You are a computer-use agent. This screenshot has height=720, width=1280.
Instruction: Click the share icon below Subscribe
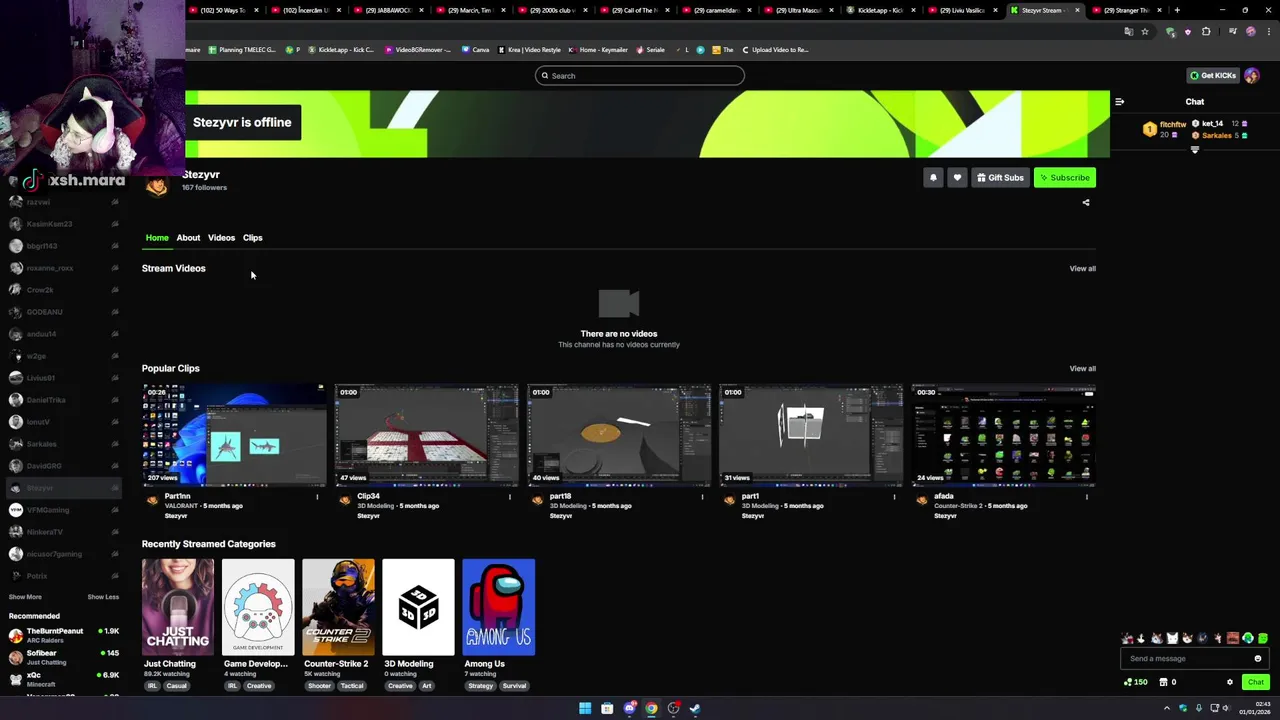point(1086,202)
